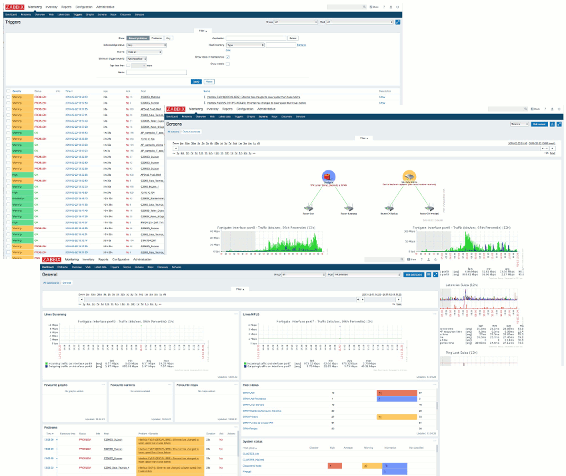Viewport: 566px width, 476px height.
Task: Open the menu icon of first traffic graph widget
Action: pos(236,314)
